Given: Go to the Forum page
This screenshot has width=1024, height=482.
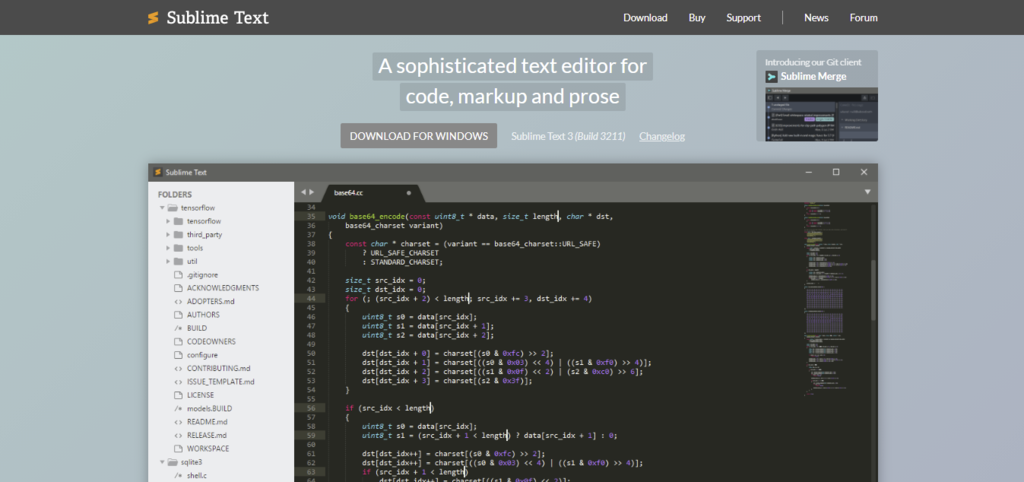Looking at the screenshot, I should coord(863,18).
